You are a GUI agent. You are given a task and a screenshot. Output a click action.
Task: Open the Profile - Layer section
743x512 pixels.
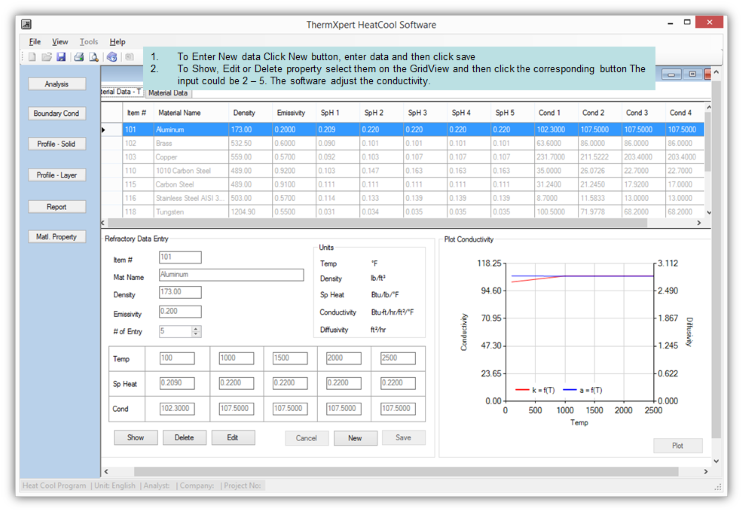(57, 175)
